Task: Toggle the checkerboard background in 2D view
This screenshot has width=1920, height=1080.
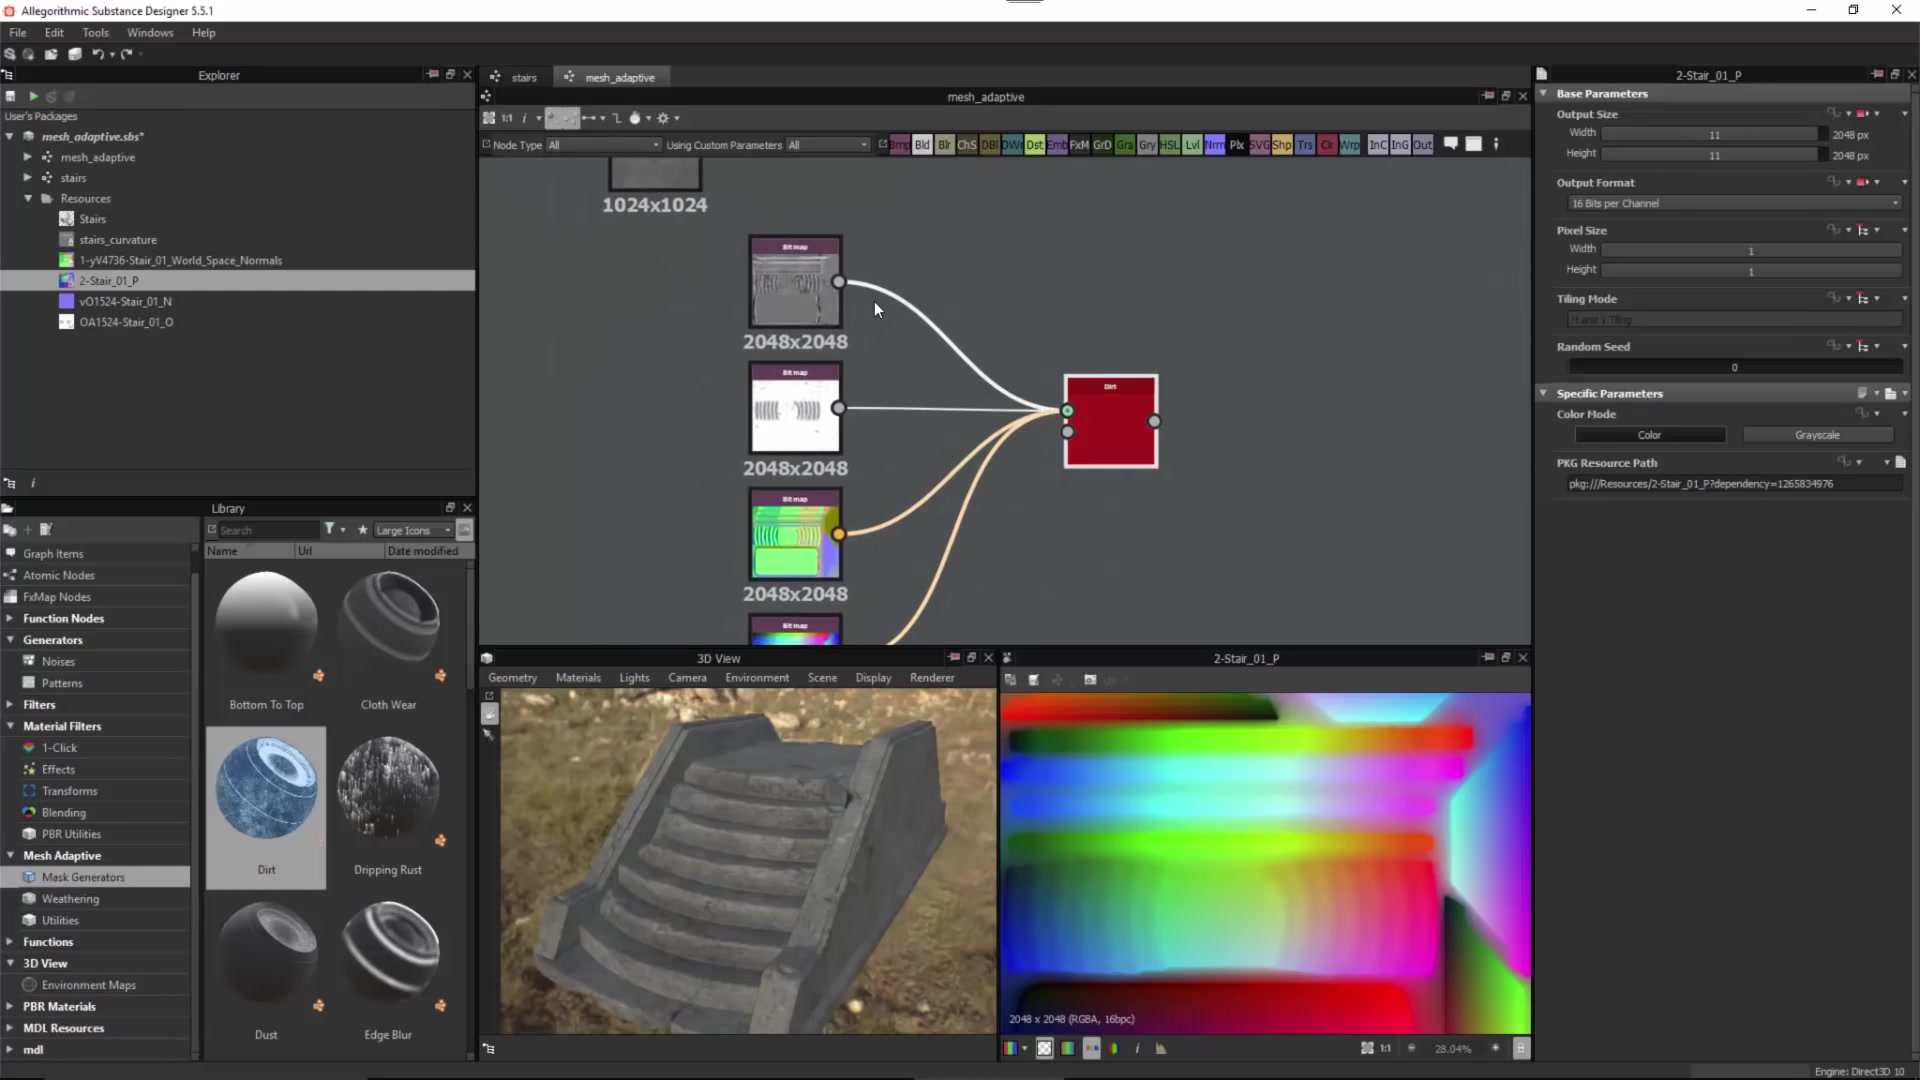Action: 1044,1048
